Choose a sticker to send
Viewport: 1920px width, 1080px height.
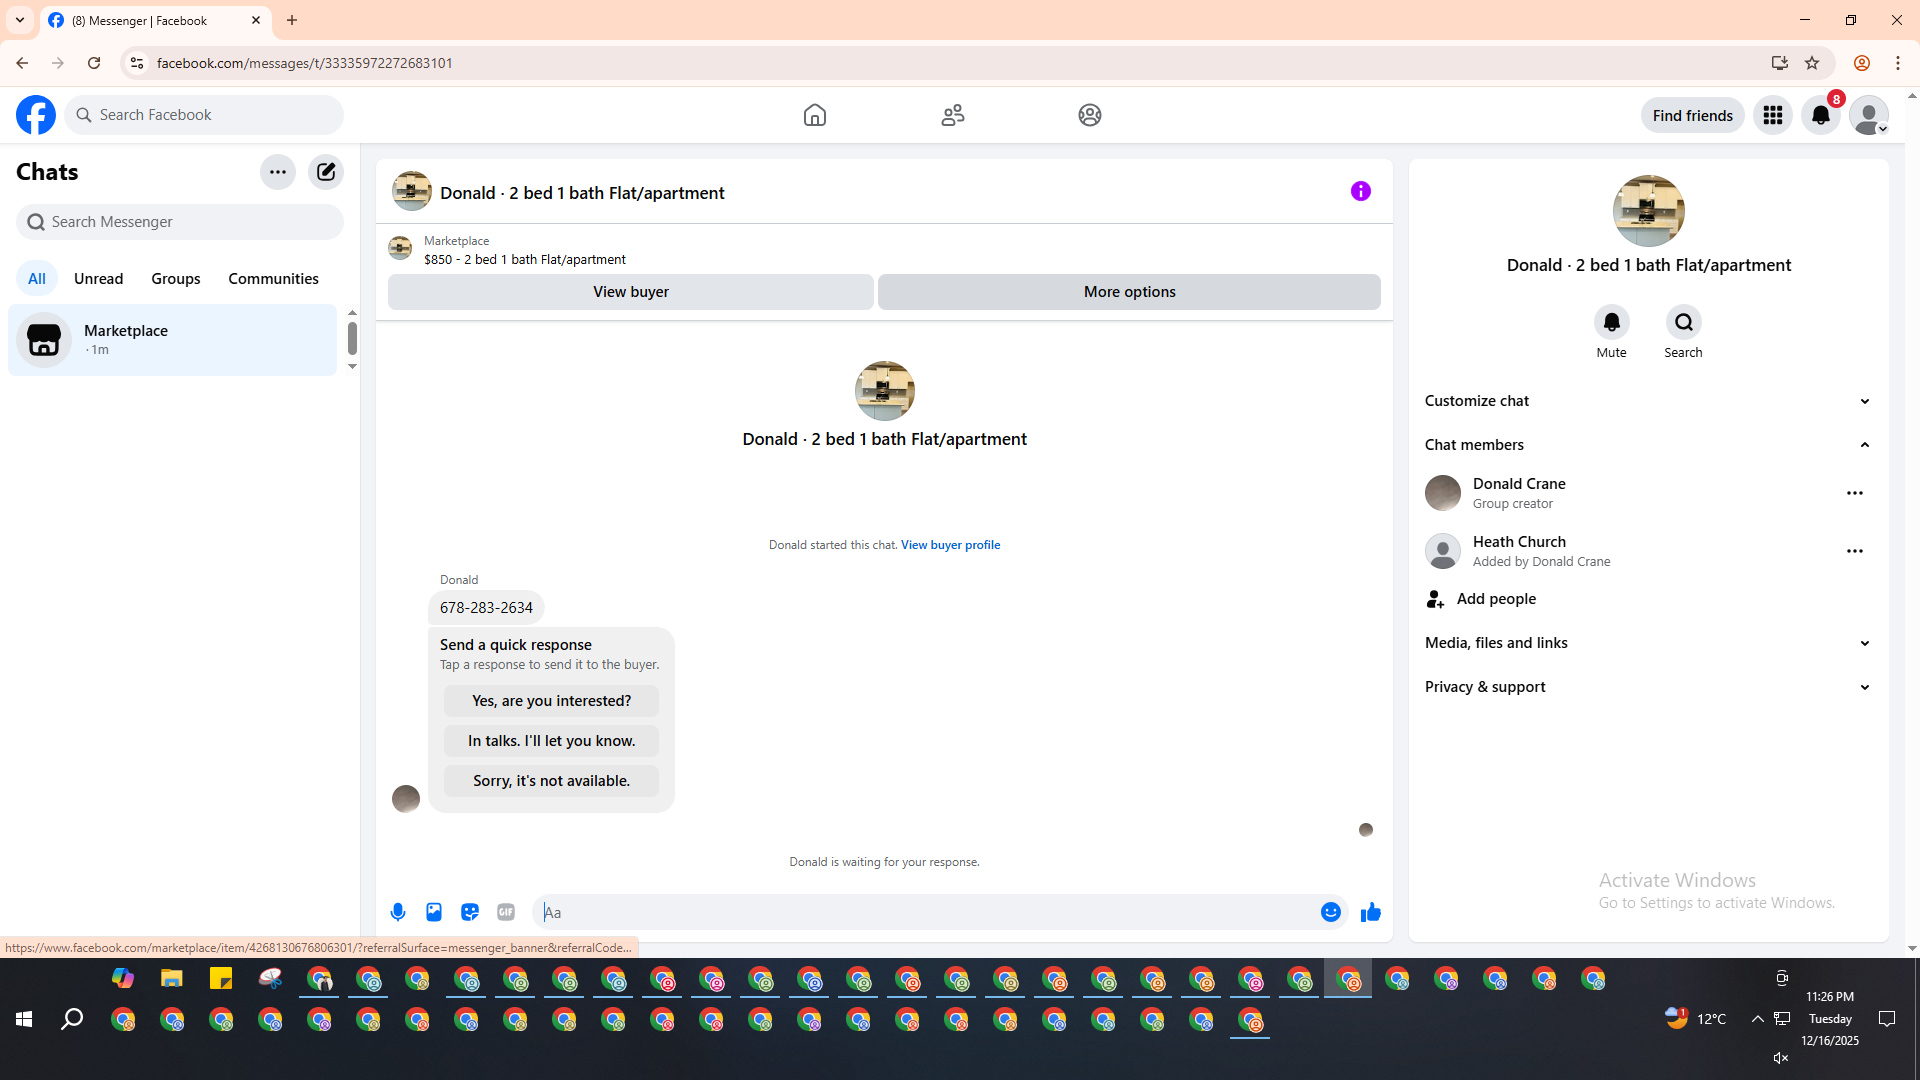pos(470,912)
